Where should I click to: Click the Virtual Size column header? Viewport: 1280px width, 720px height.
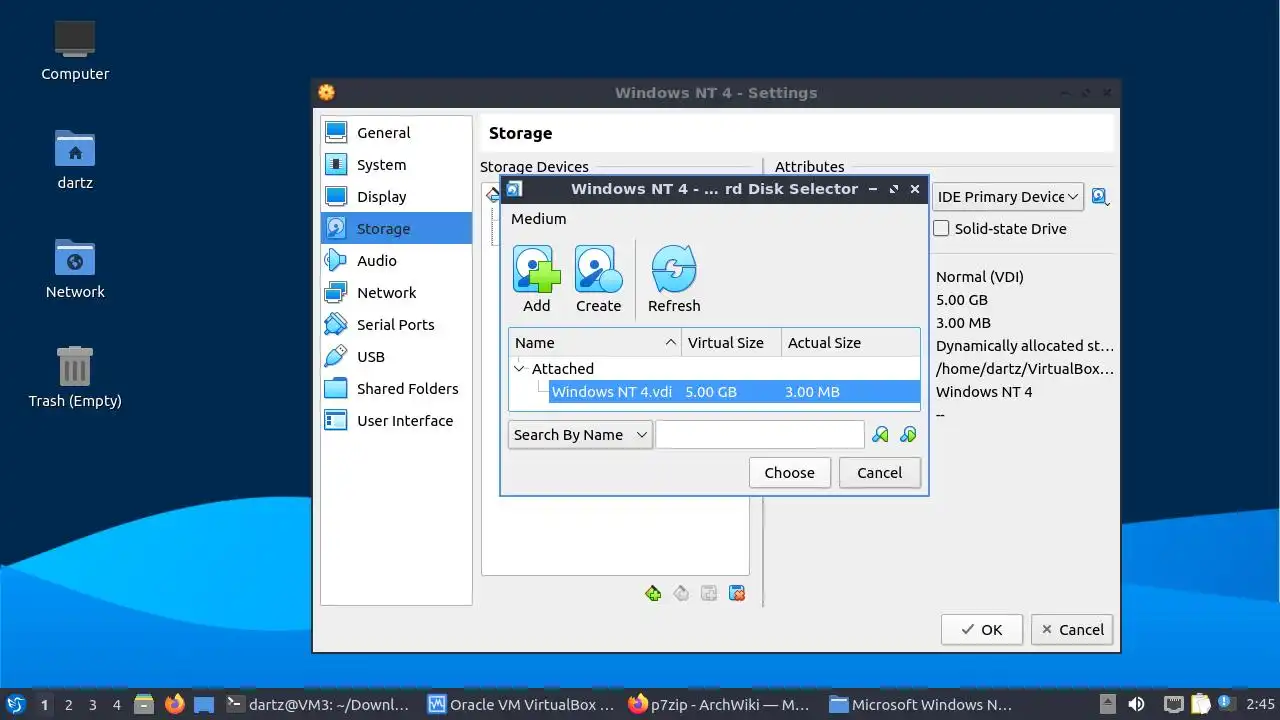[732, 342]
